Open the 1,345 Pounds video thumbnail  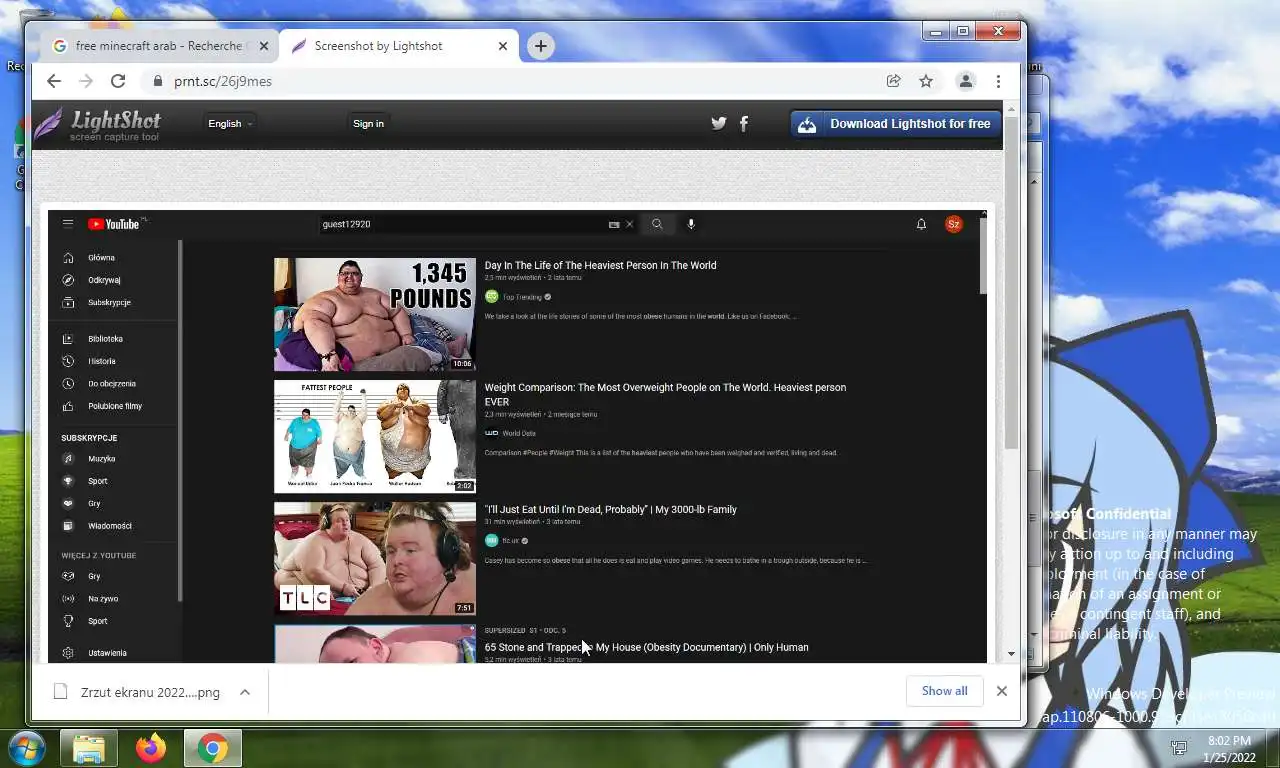point(375,315)
